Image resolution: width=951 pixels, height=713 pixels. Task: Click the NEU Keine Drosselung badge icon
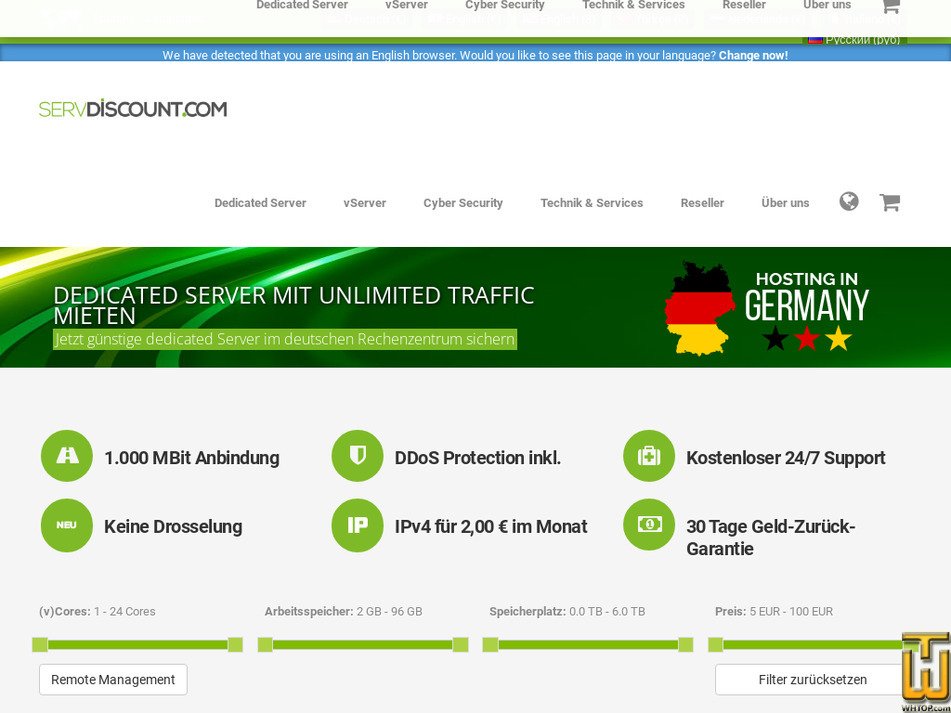(x=67, y=526)
